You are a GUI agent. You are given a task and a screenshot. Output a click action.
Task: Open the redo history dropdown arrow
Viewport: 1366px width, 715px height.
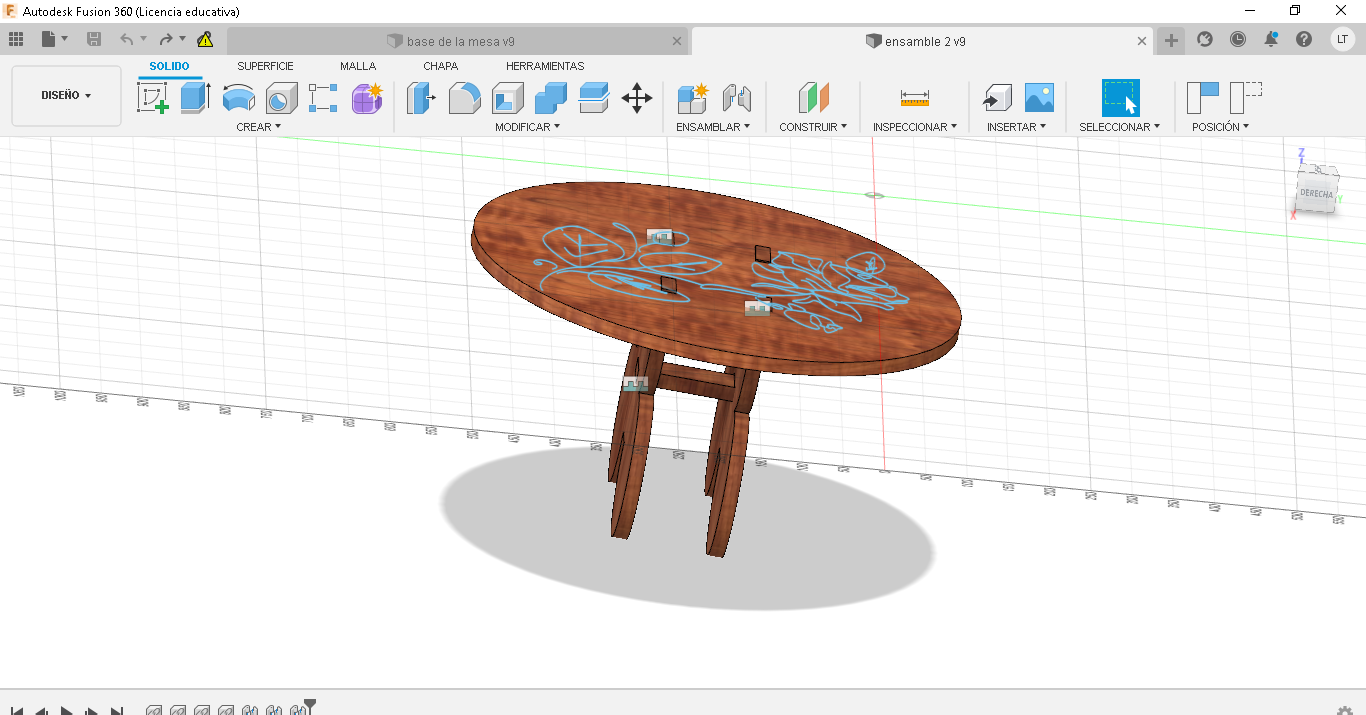click(x=182, y=39)
